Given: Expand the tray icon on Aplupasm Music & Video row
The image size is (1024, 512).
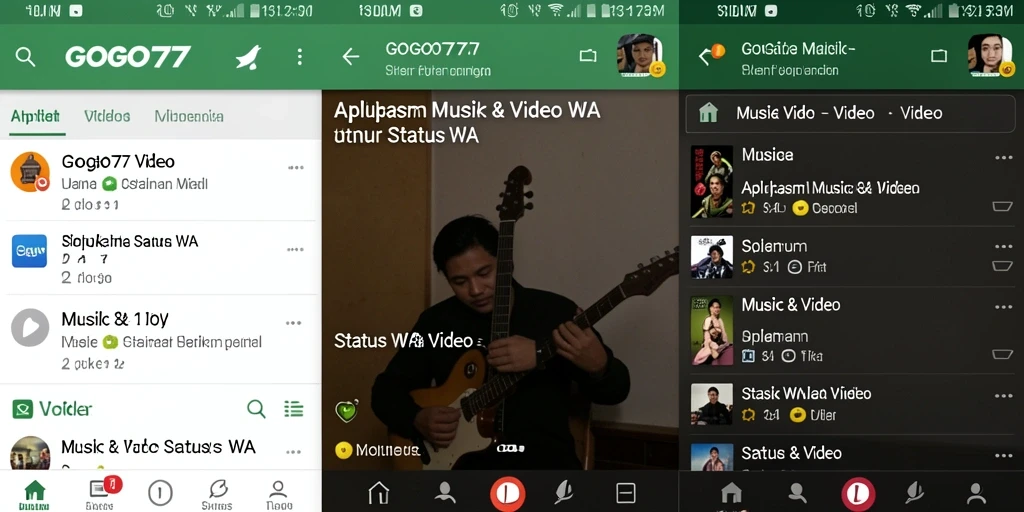Looking at the screenshot, I should pyautogui.click(x=1002, y=207).
